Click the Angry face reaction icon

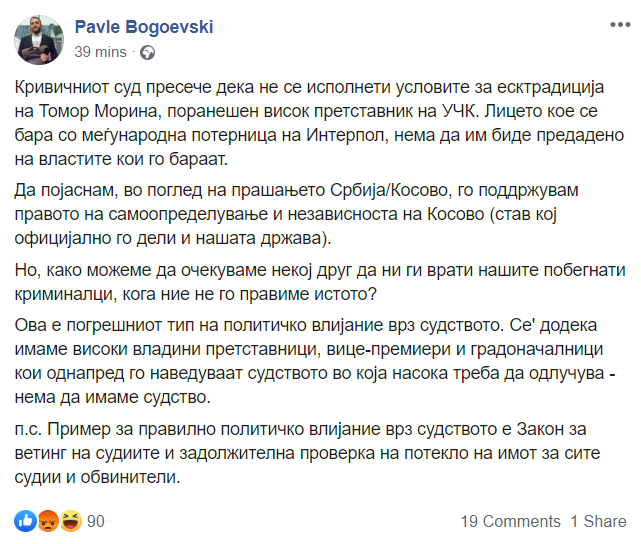(x=48, y=521)
